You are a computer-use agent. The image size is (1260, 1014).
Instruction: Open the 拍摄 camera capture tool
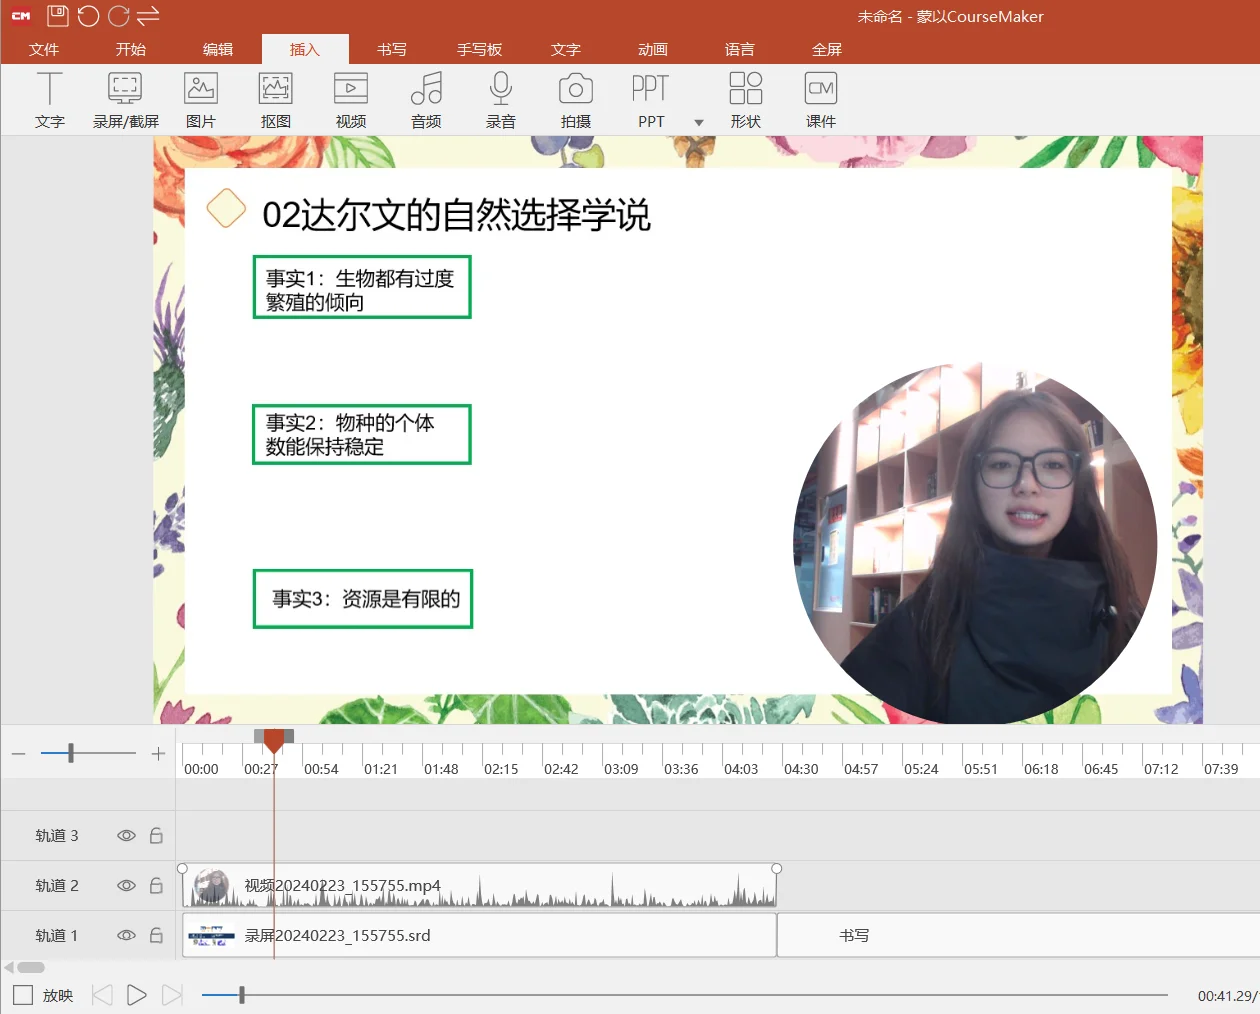pos(575,99)
